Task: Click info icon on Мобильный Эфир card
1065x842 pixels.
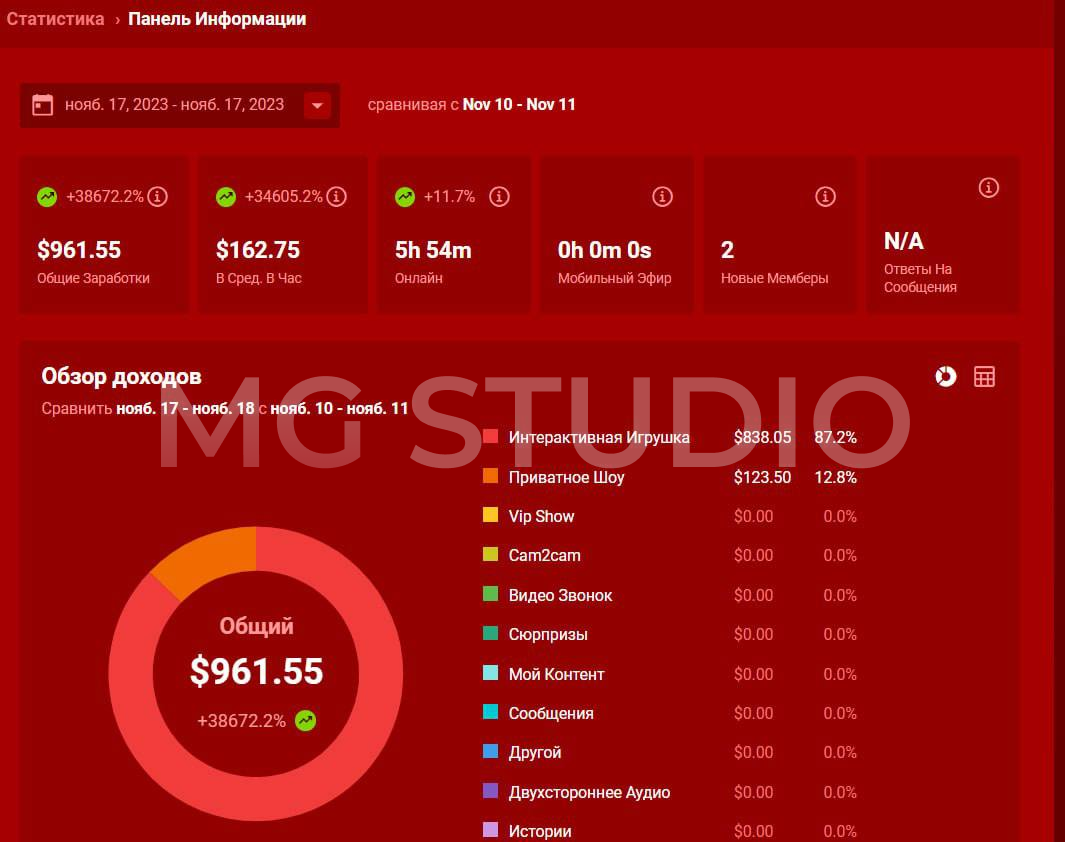Action: click(x=662, y=197)
